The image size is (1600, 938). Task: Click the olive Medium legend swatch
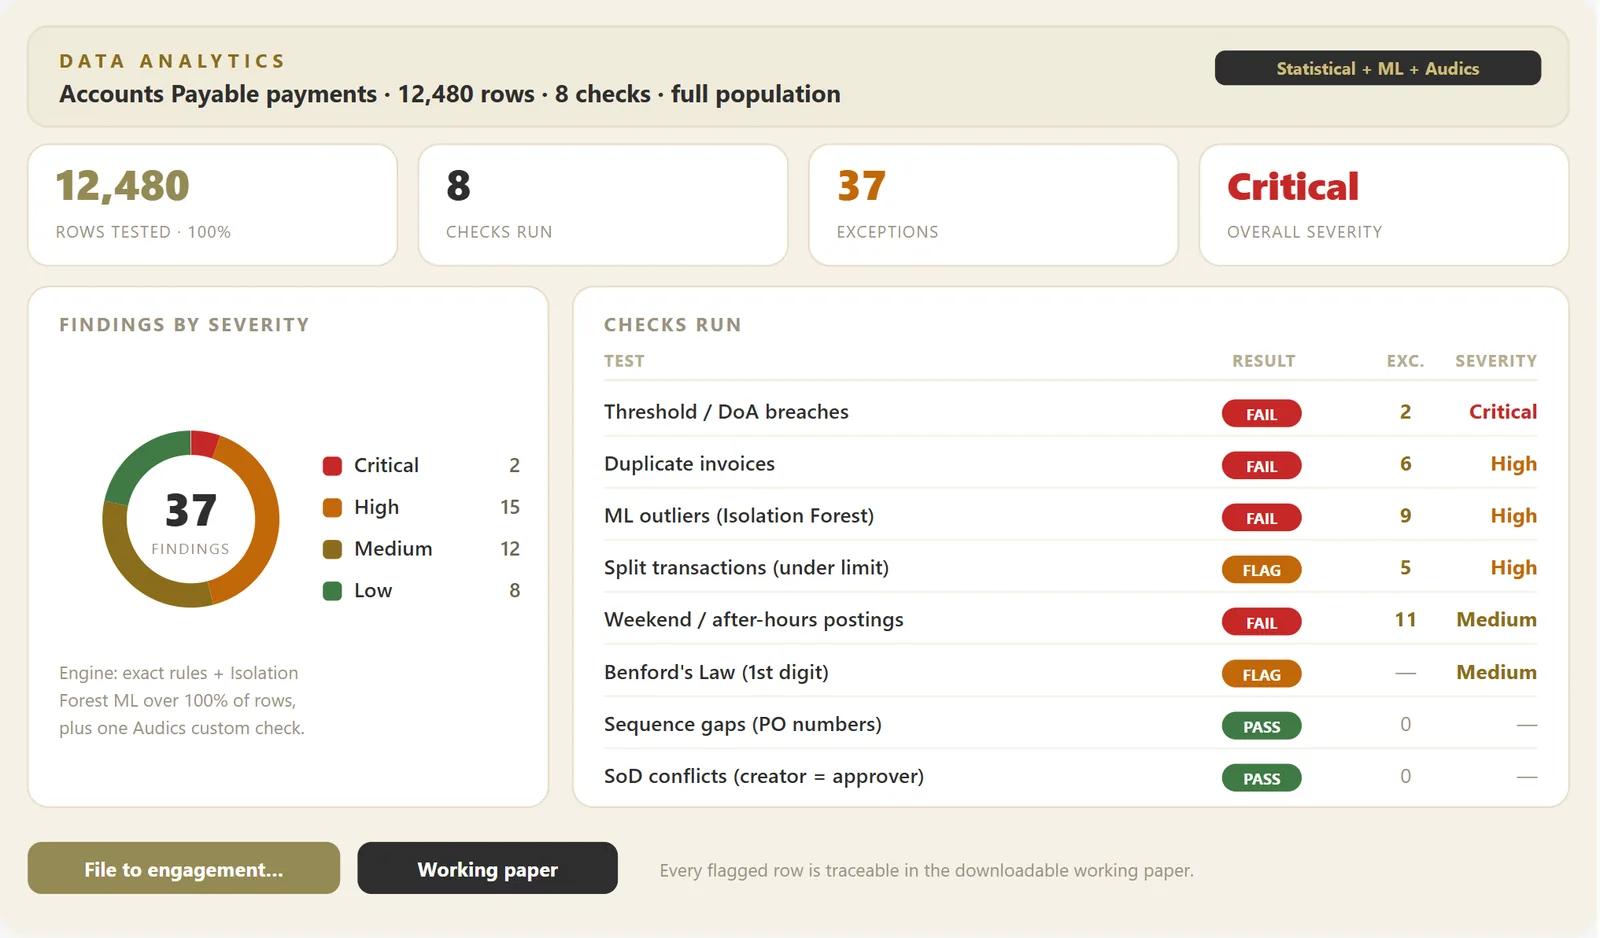point(333,549)
